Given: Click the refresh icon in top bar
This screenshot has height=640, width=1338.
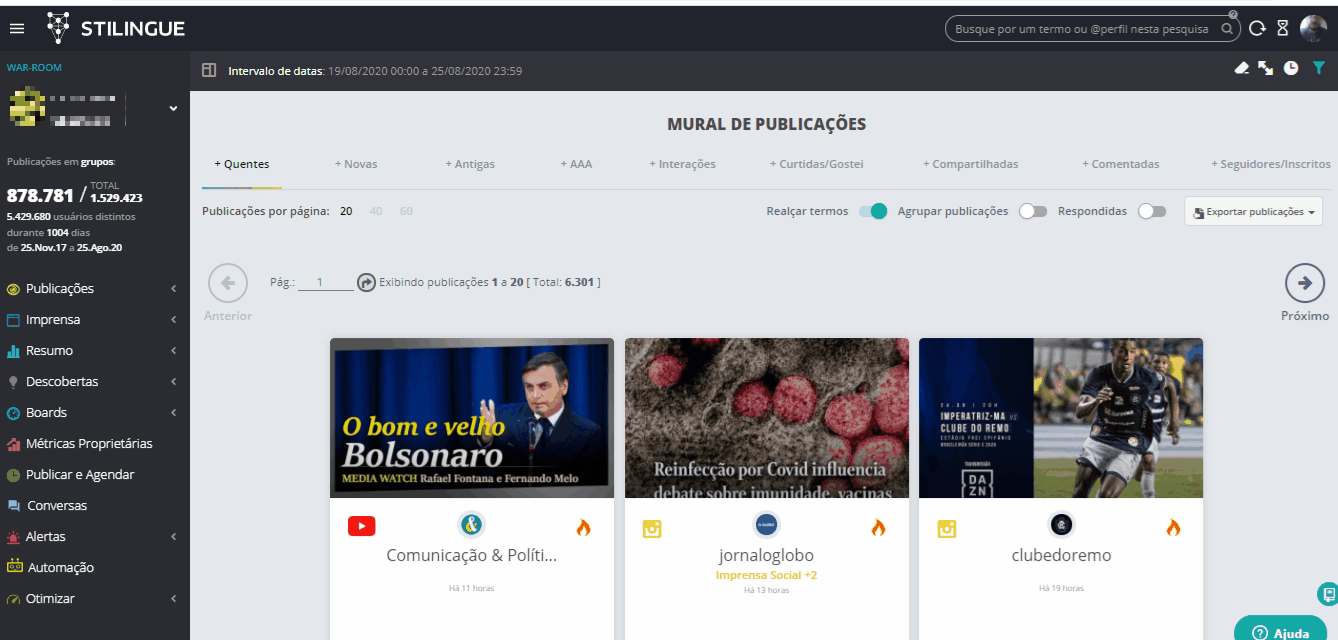Looking at the screenshot, I should (x=1257, y=29).
